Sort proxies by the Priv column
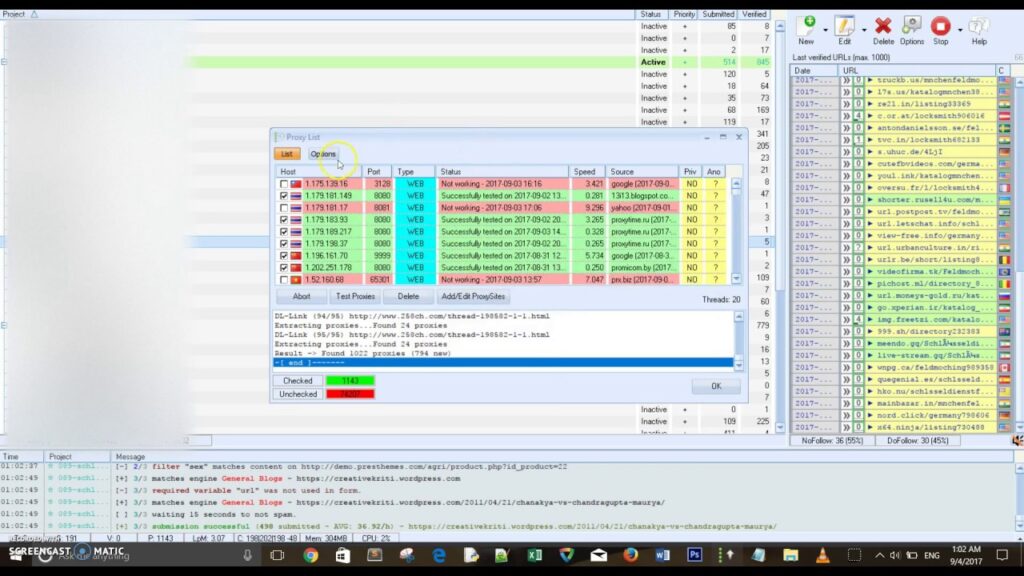 coord(690,172)
